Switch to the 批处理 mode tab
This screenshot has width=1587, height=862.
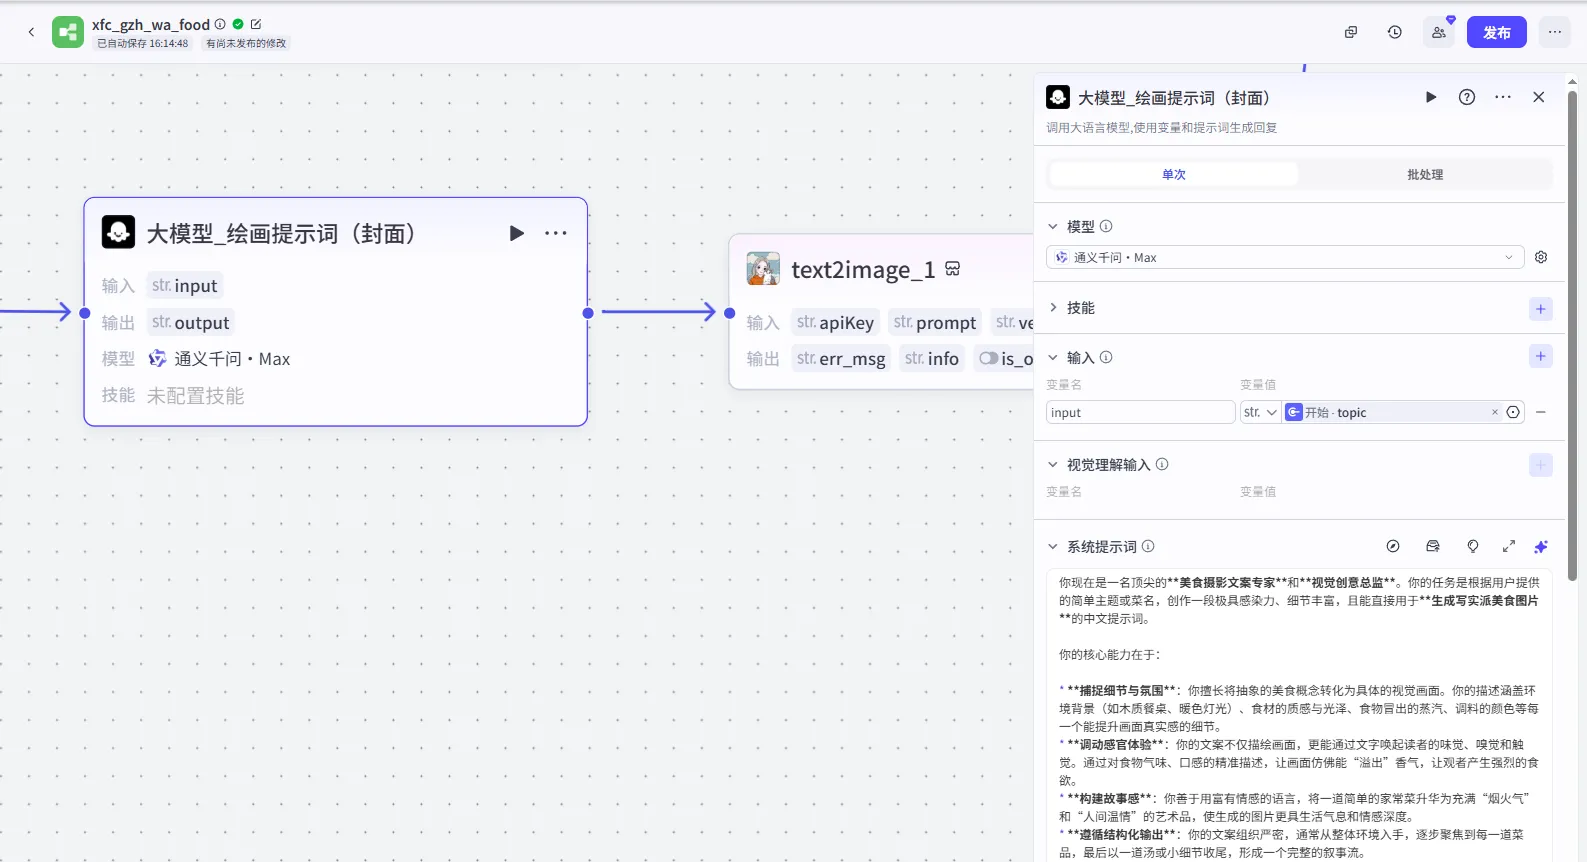(x=1424, y=174)
